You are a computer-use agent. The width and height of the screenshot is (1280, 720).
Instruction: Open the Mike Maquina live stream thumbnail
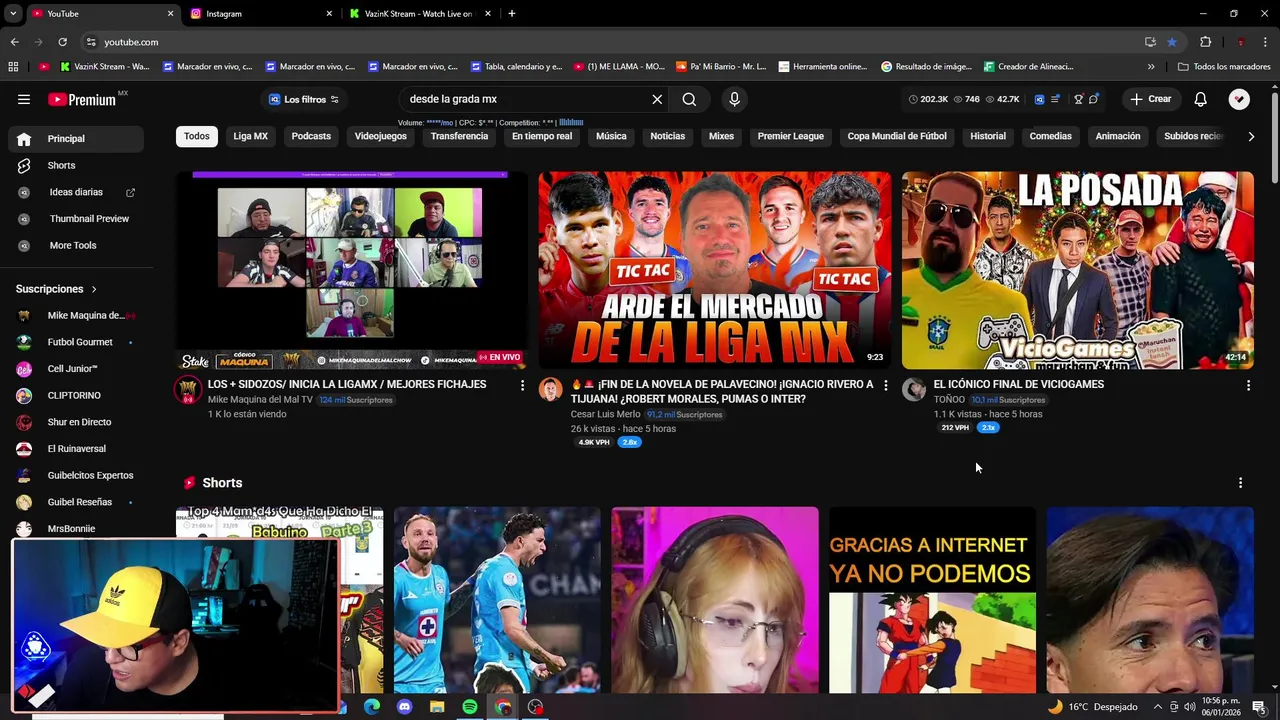click(x=352, y=270)
